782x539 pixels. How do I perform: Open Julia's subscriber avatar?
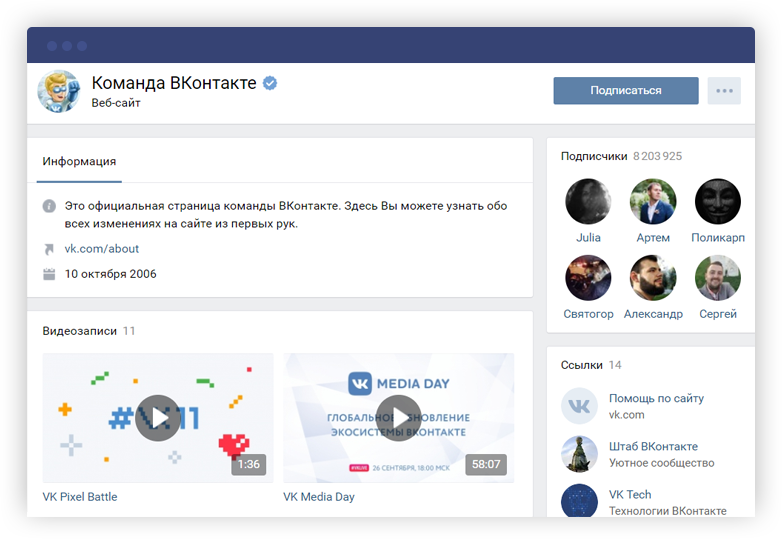[x=588, y=202]
